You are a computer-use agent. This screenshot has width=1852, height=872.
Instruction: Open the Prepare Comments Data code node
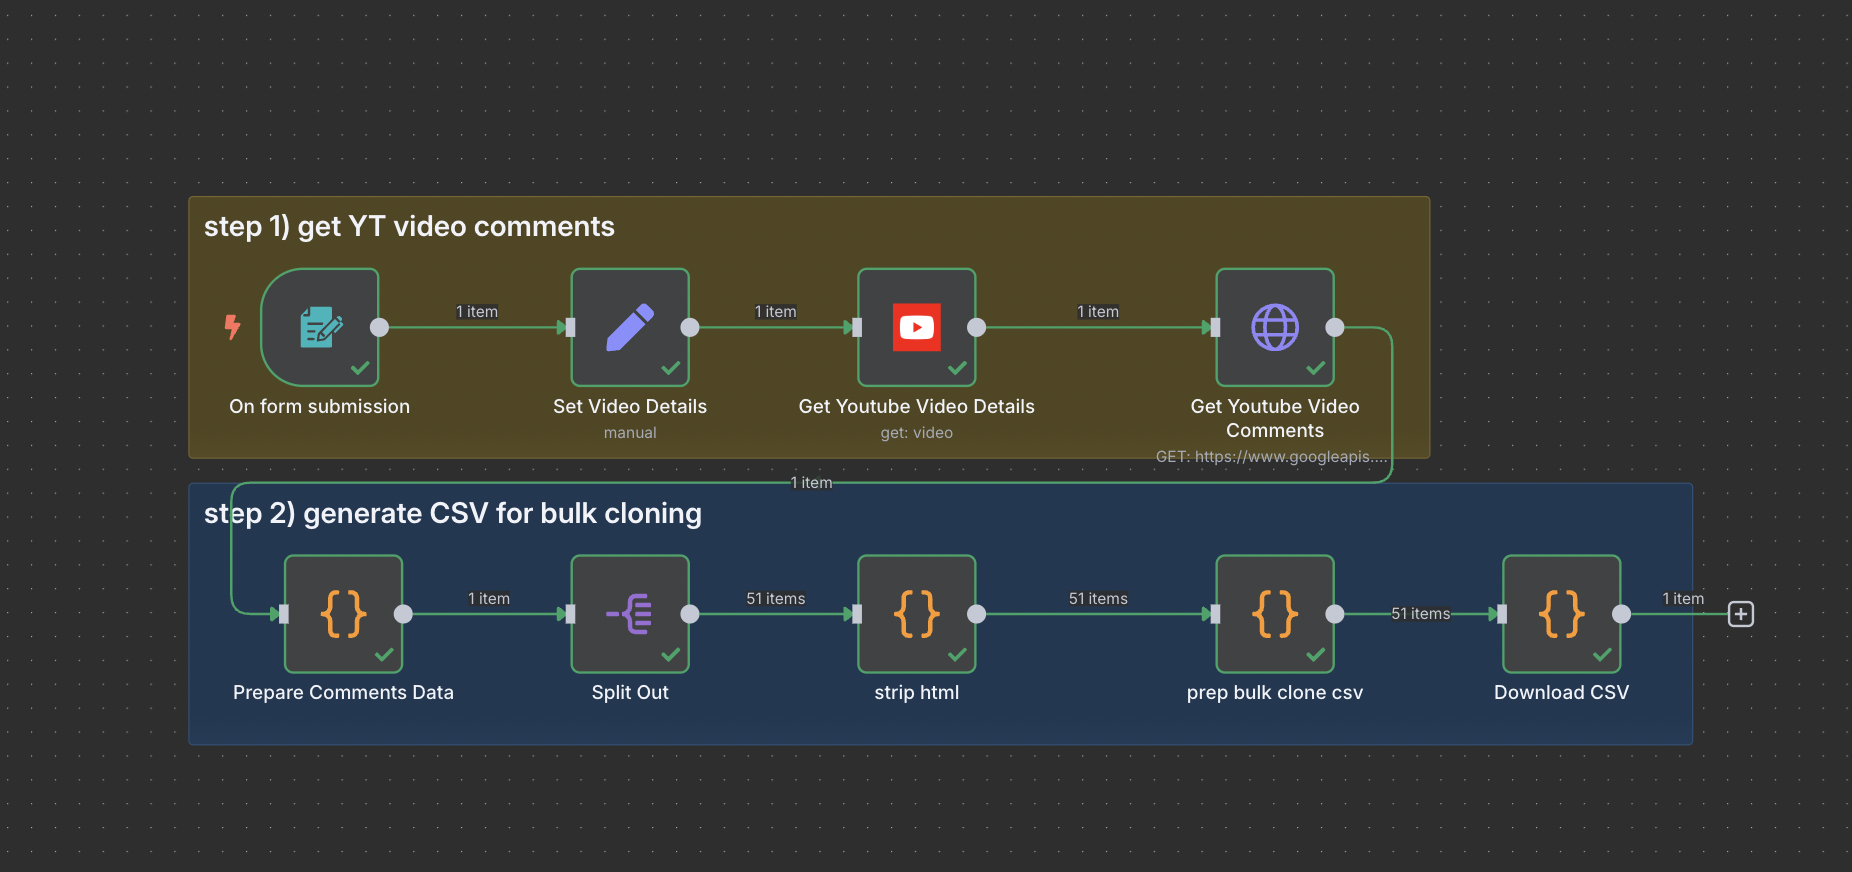click(344, 614)
